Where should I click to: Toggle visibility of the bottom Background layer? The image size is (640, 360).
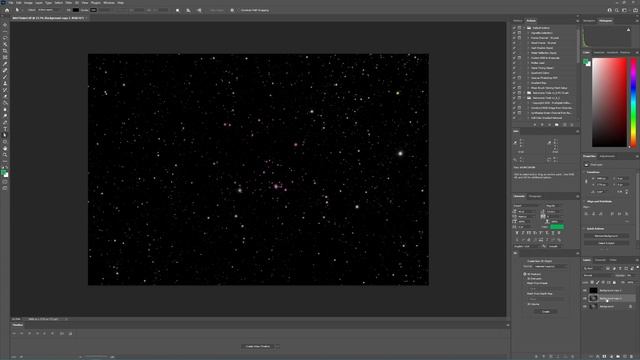(585, 306)
